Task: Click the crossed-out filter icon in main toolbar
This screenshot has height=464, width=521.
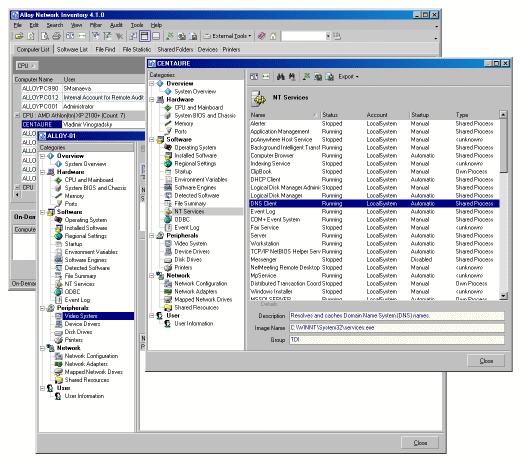Action: tap(119, 36)
